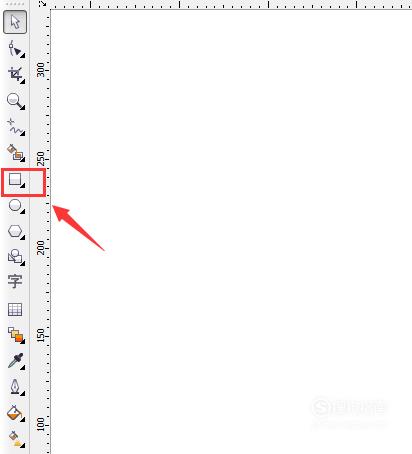Select the highlighted Rectangle tool
Viewport: 412px width, 454px height.
tap(16, 180)
